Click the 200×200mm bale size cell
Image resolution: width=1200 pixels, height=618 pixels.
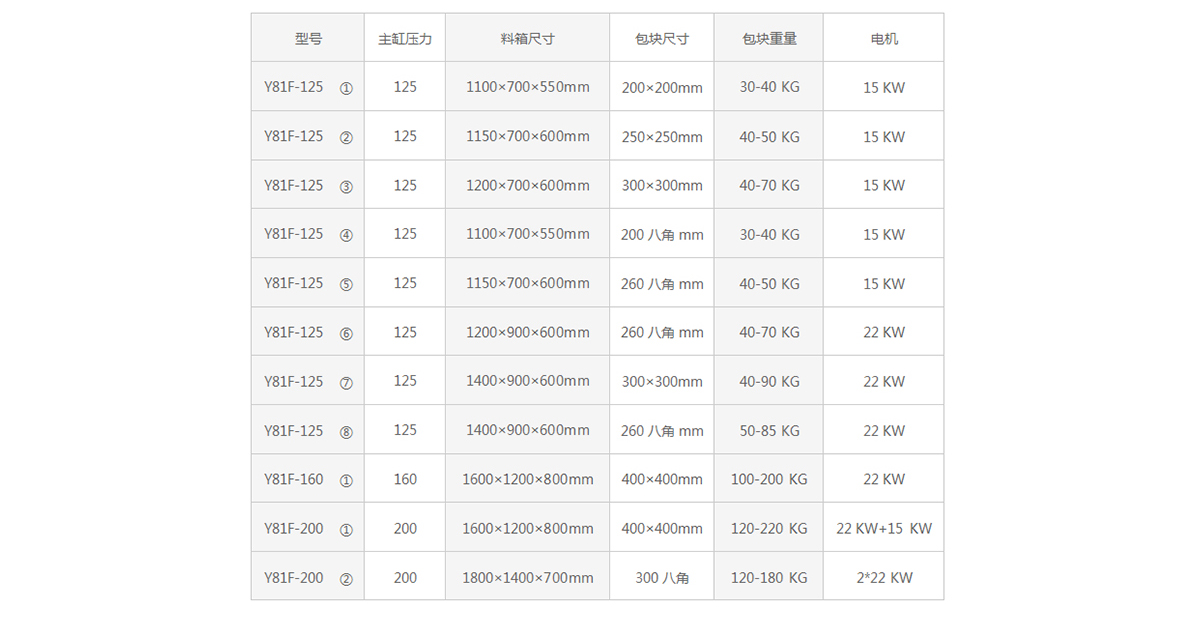coord(662,88)
